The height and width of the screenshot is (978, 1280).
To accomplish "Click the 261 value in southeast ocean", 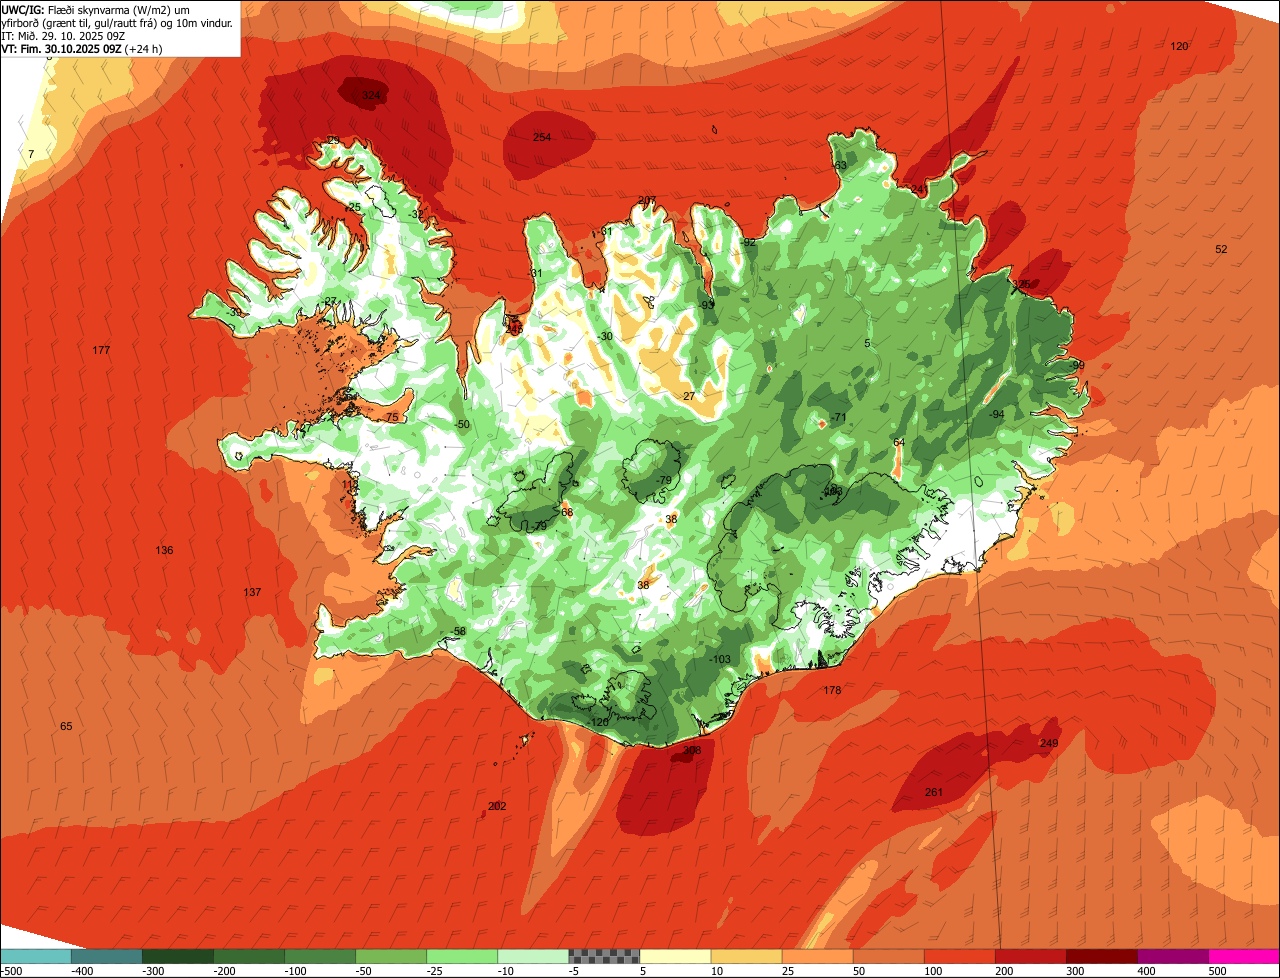I will click(934, 792).
